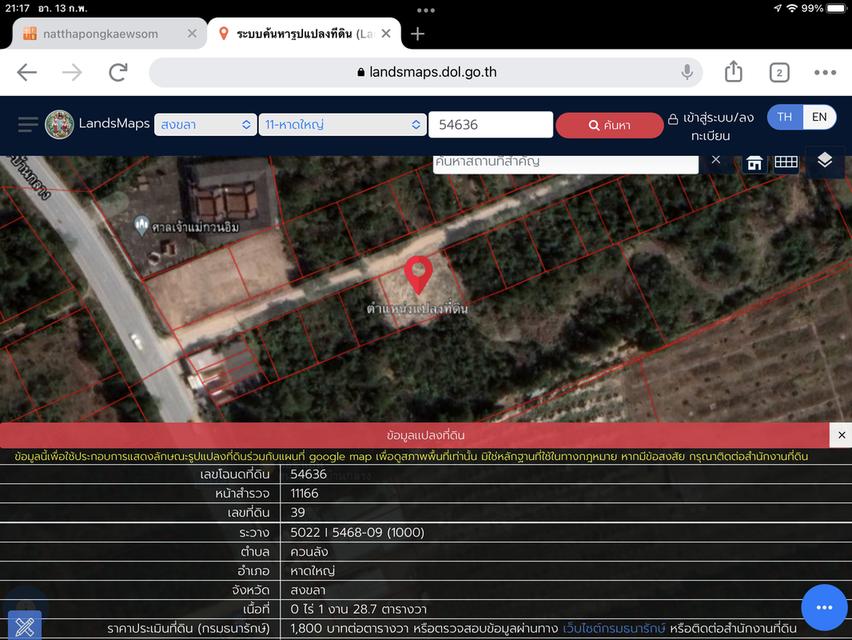Viewport: 852px width, 640px height.
Task: Click the browser share icon
Action: coord(733,72)
